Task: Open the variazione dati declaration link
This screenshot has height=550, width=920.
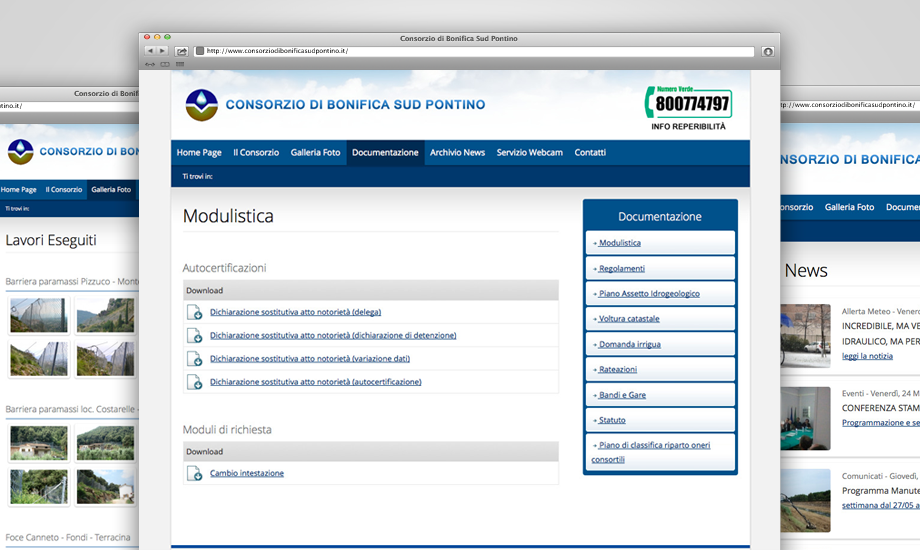Action: 310,359
